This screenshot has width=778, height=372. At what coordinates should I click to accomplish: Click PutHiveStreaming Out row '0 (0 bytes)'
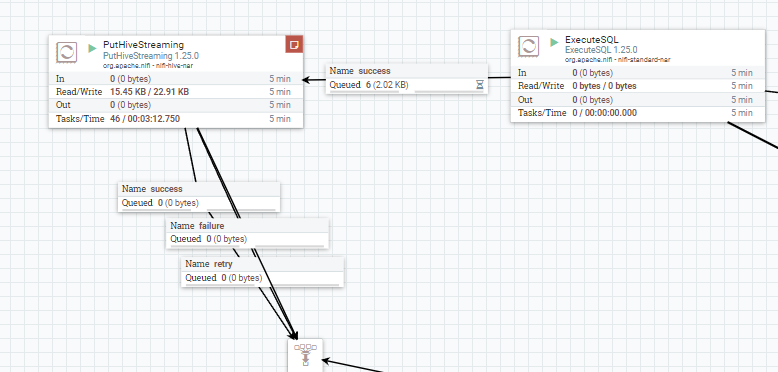click(130, 105)
